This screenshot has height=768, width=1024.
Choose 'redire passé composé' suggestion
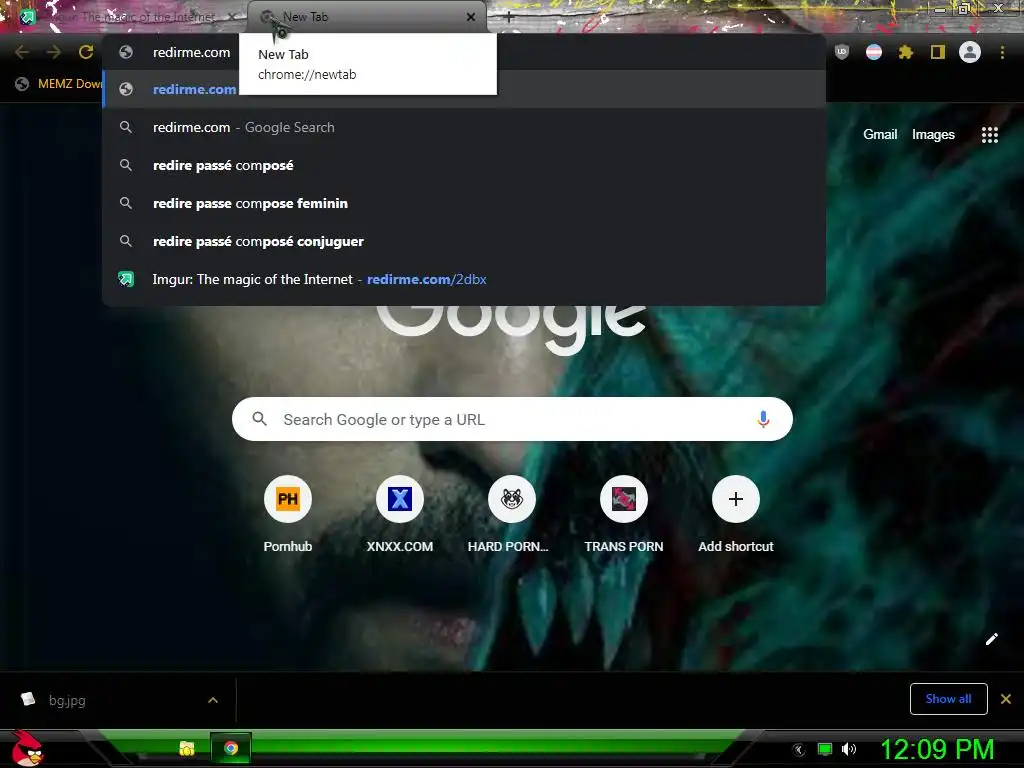464,165
